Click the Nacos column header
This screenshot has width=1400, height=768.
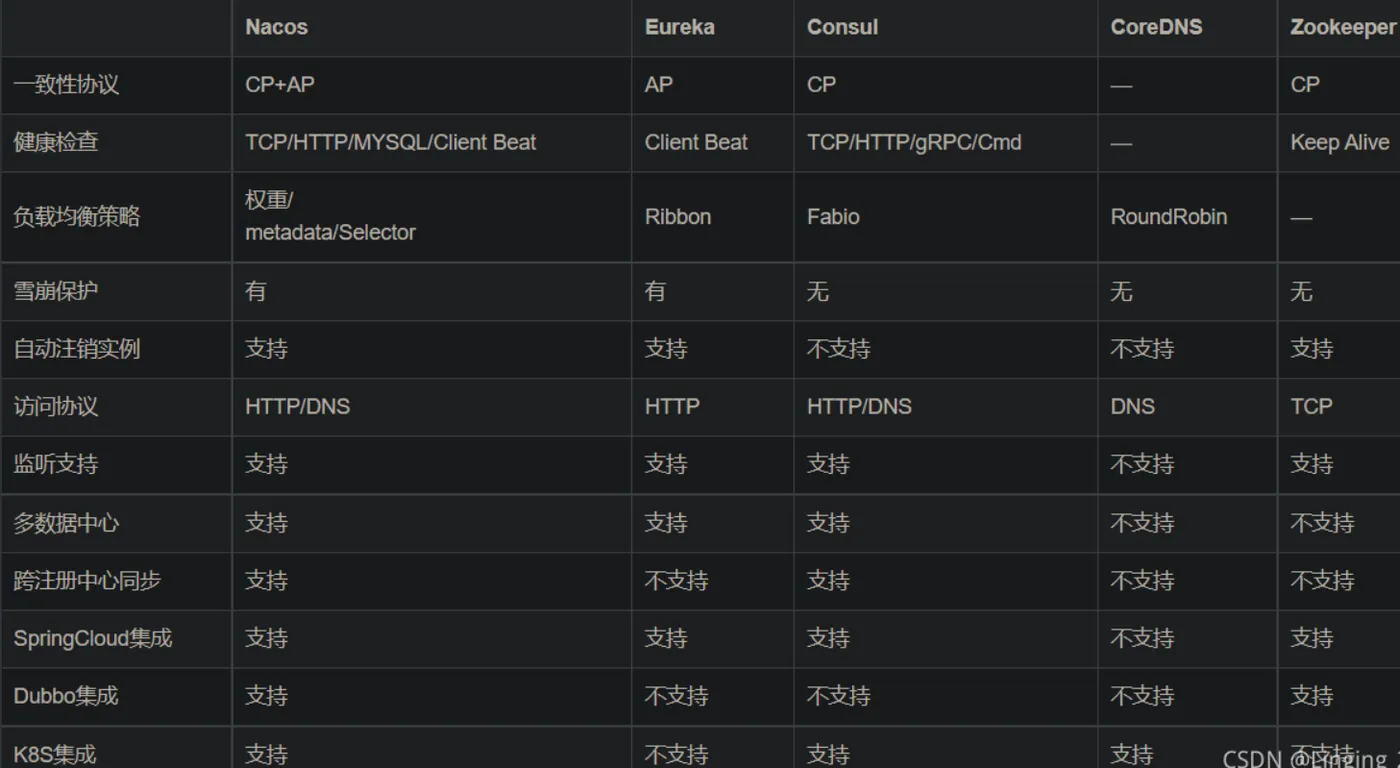pos(276,27)
